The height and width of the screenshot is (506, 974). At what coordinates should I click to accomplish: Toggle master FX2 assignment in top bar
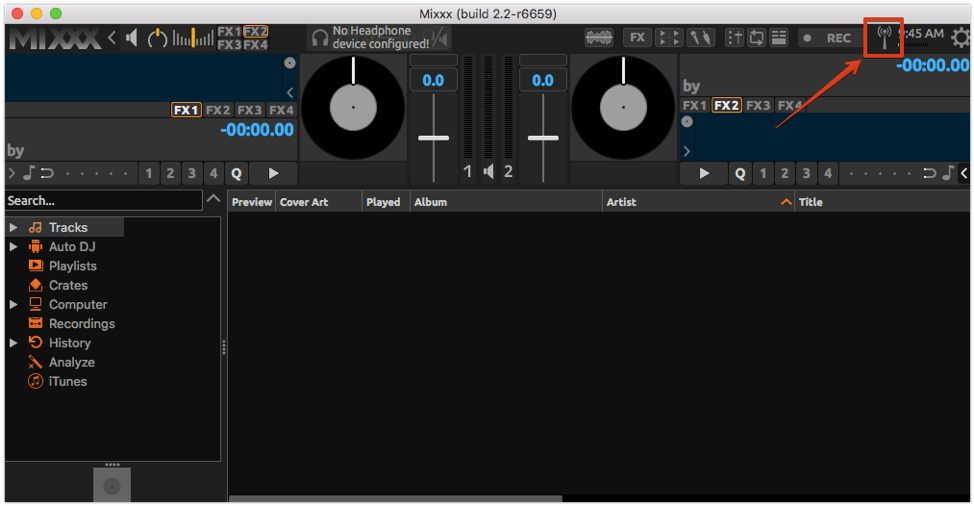pos(255,32)
